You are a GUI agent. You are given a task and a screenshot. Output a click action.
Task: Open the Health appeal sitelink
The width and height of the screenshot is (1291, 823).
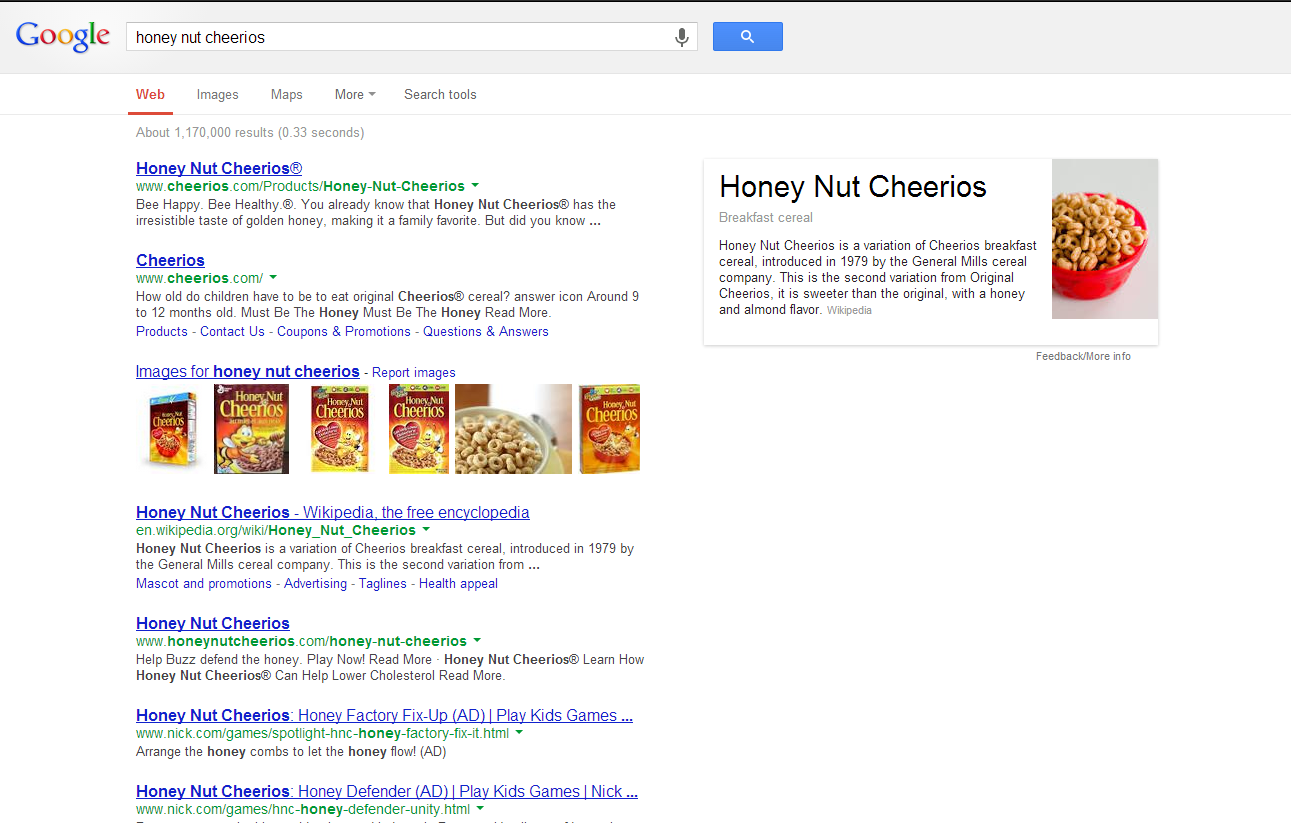pos(458,584)
